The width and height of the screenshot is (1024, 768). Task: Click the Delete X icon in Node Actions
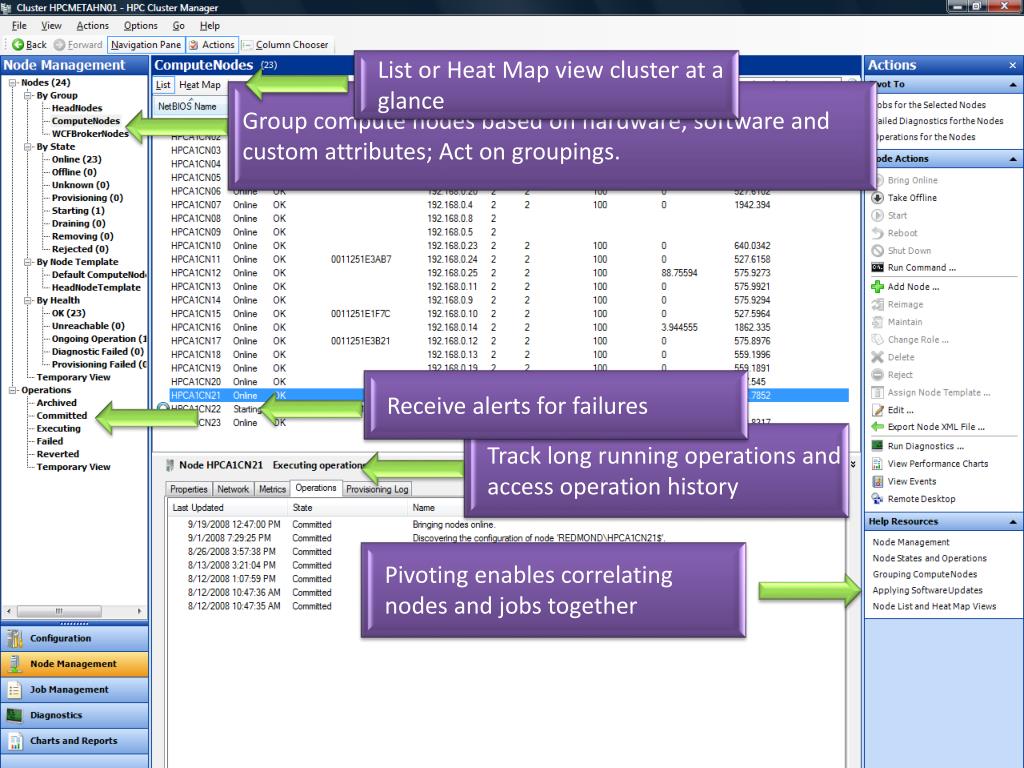tap(878, 357)
